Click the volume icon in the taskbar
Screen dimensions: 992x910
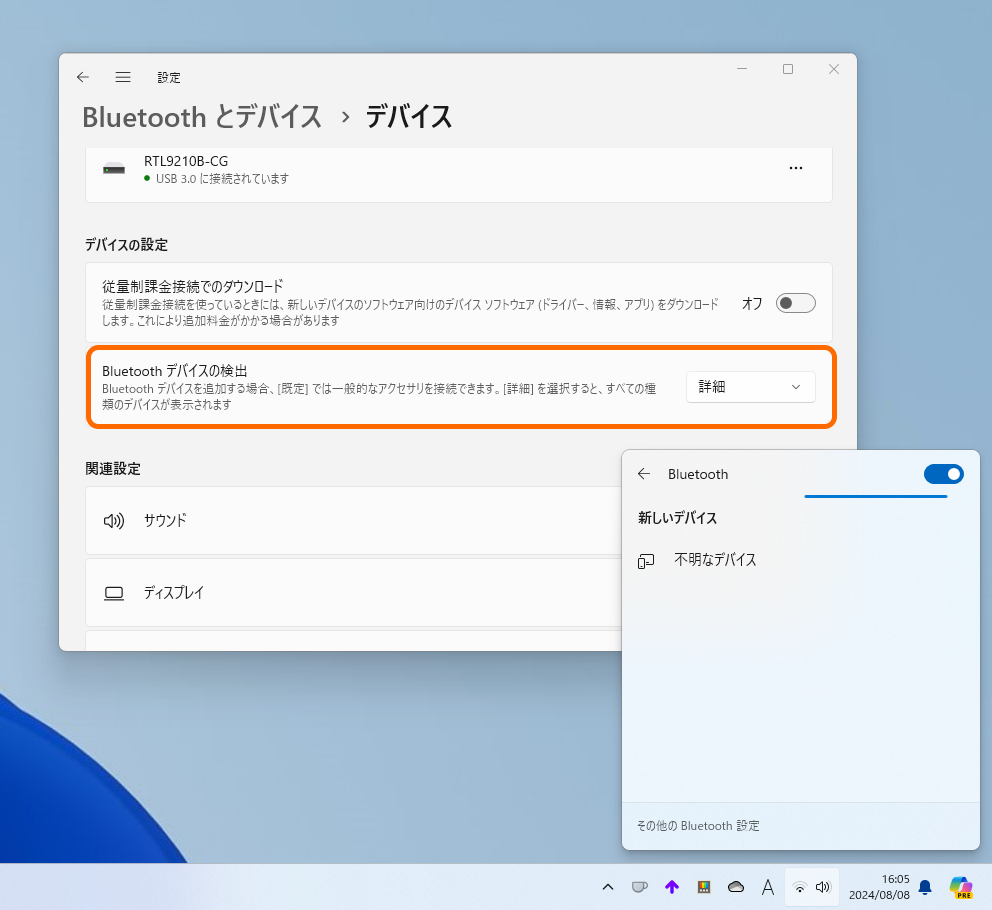825,887
